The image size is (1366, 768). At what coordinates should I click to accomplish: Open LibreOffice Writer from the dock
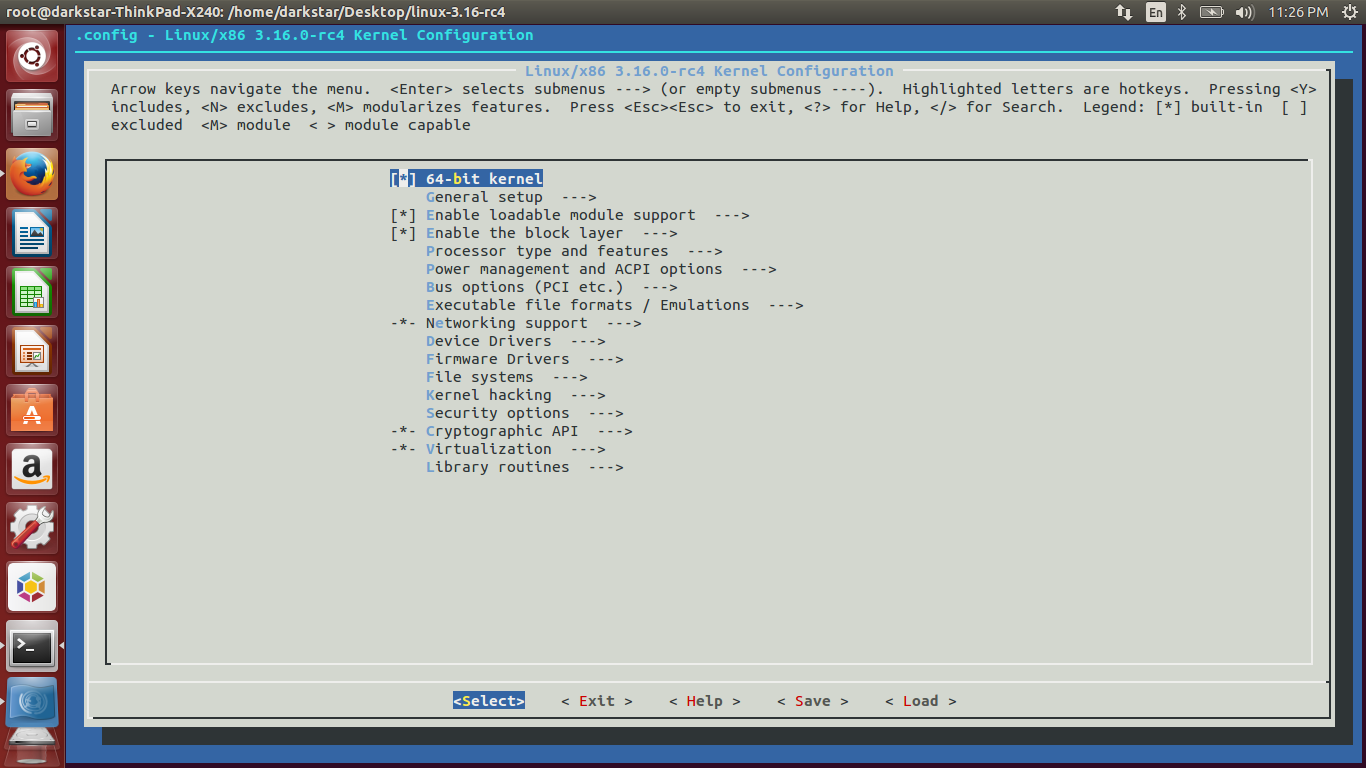(32, 233)
